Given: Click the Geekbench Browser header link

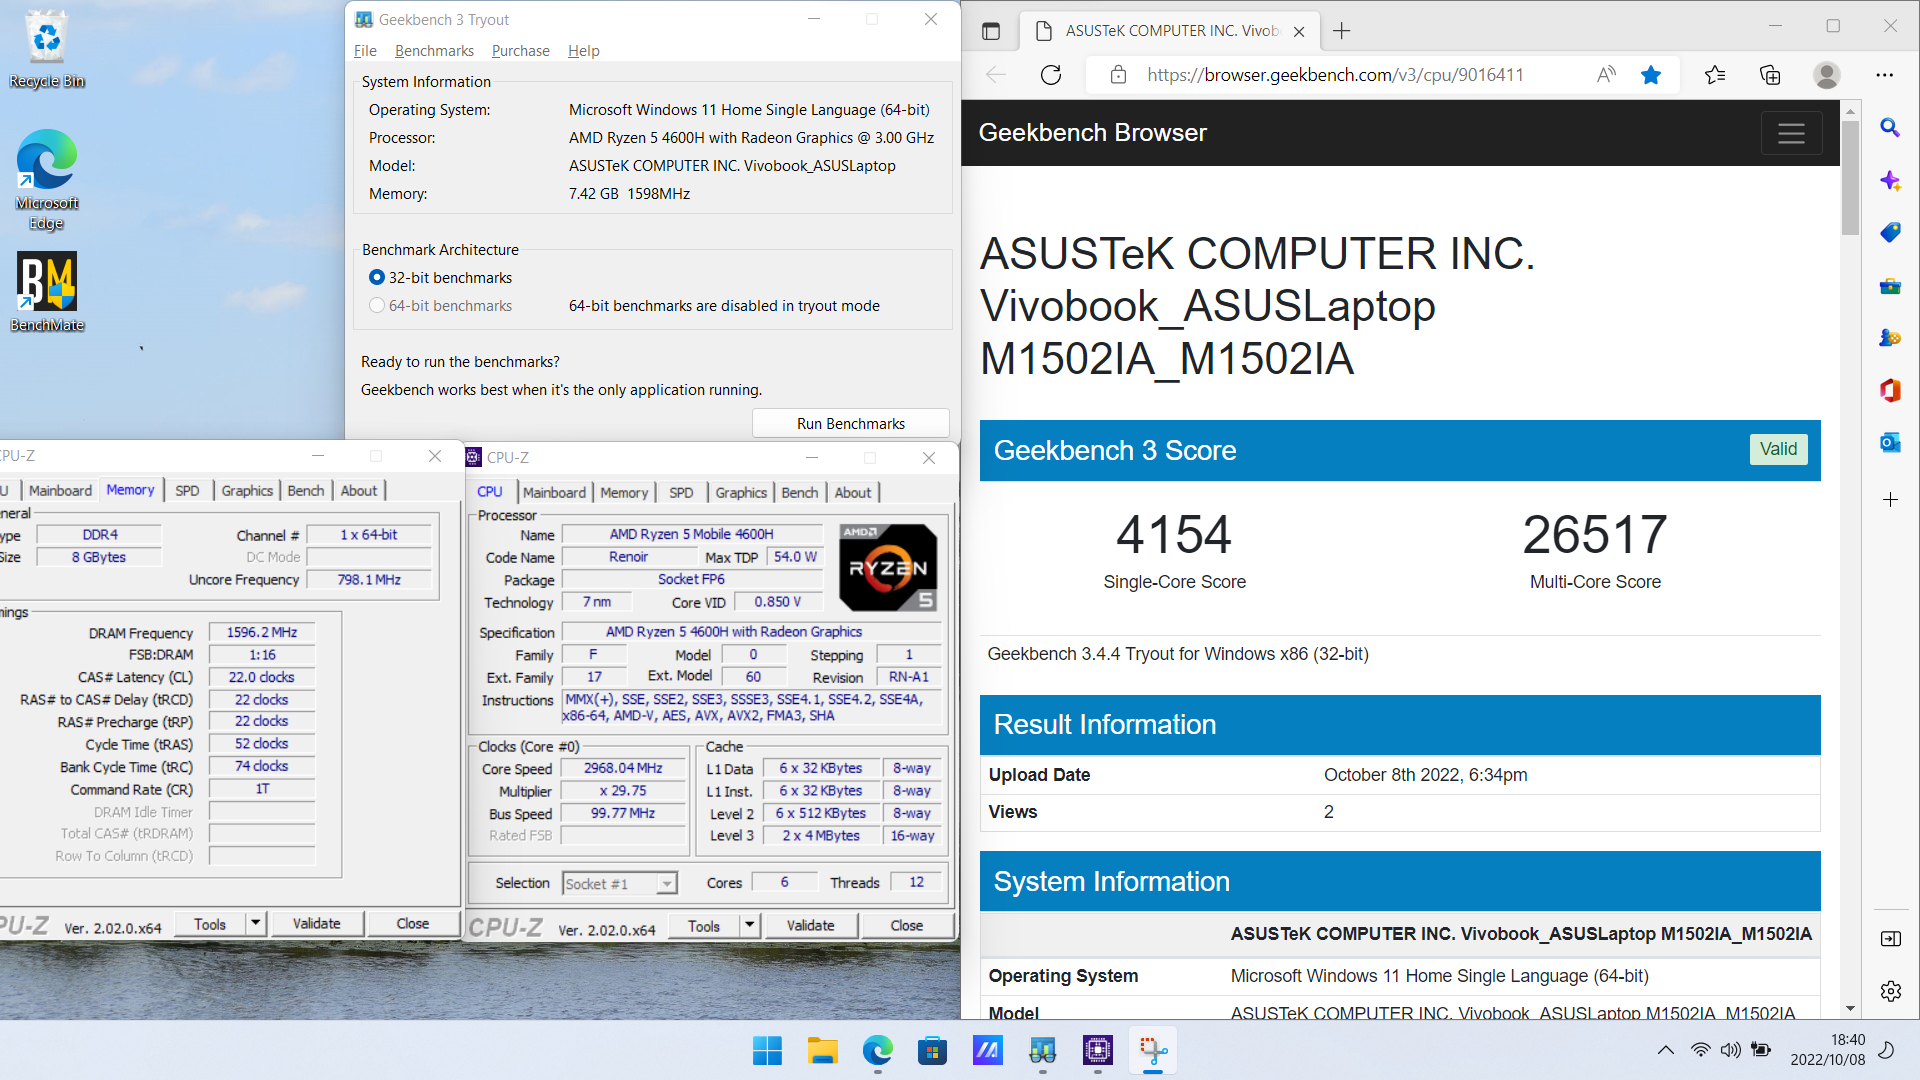Looking at the screenshot, I should click(x=1092, y=132).
